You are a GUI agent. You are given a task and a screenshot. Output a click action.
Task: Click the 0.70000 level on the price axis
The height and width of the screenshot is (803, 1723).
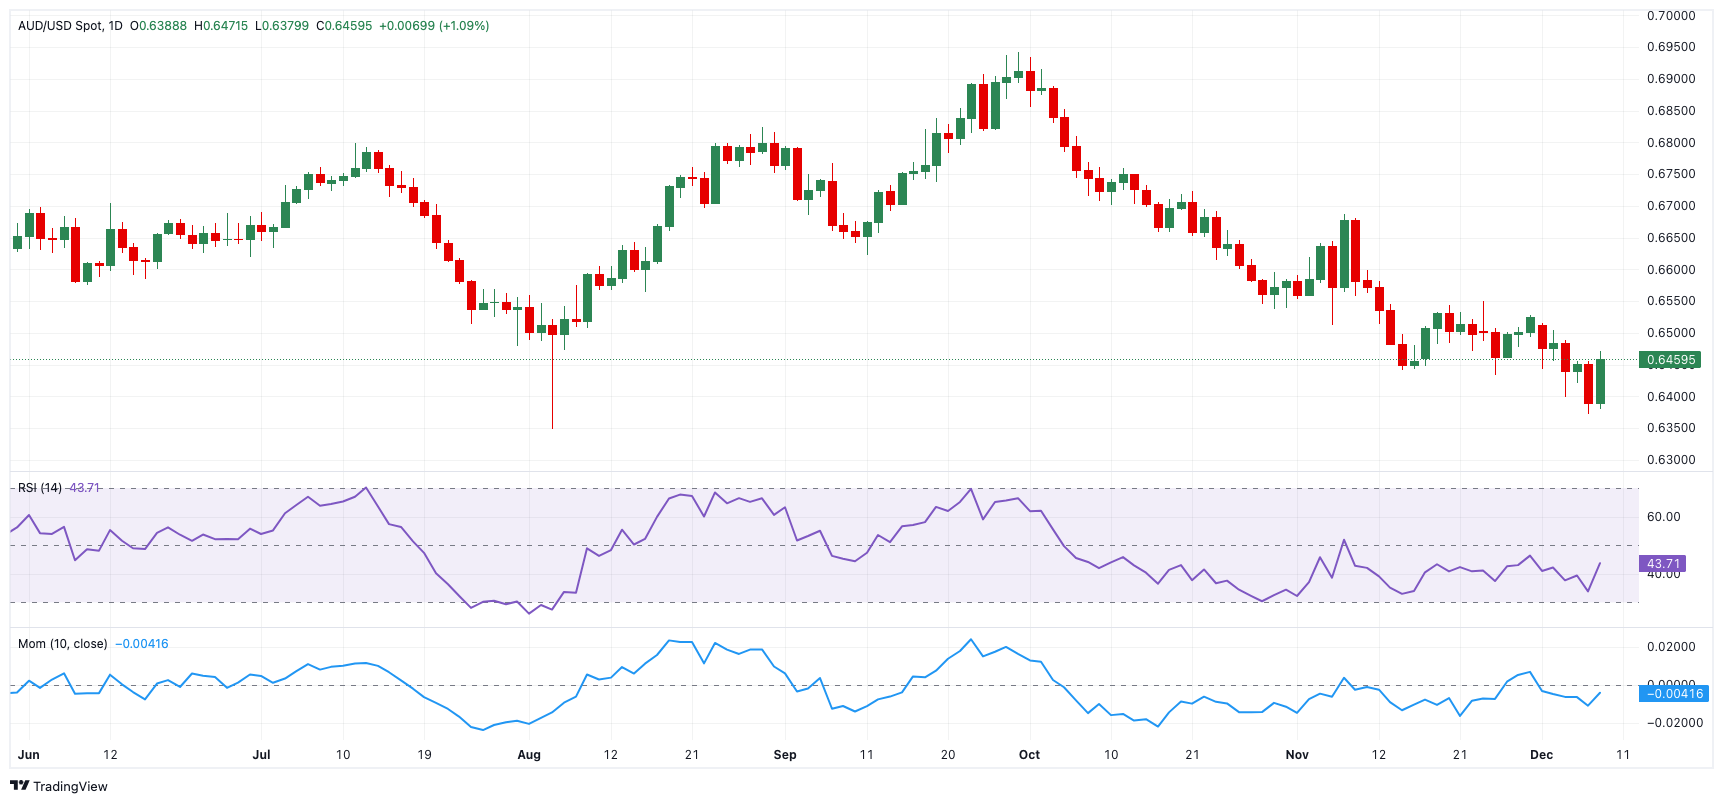1671,16
